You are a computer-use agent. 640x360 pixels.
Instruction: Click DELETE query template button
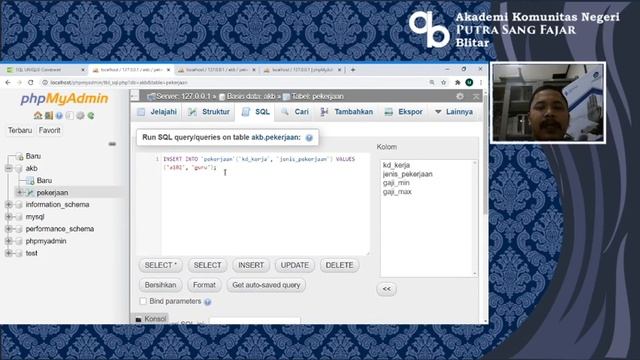click(339, 265)
